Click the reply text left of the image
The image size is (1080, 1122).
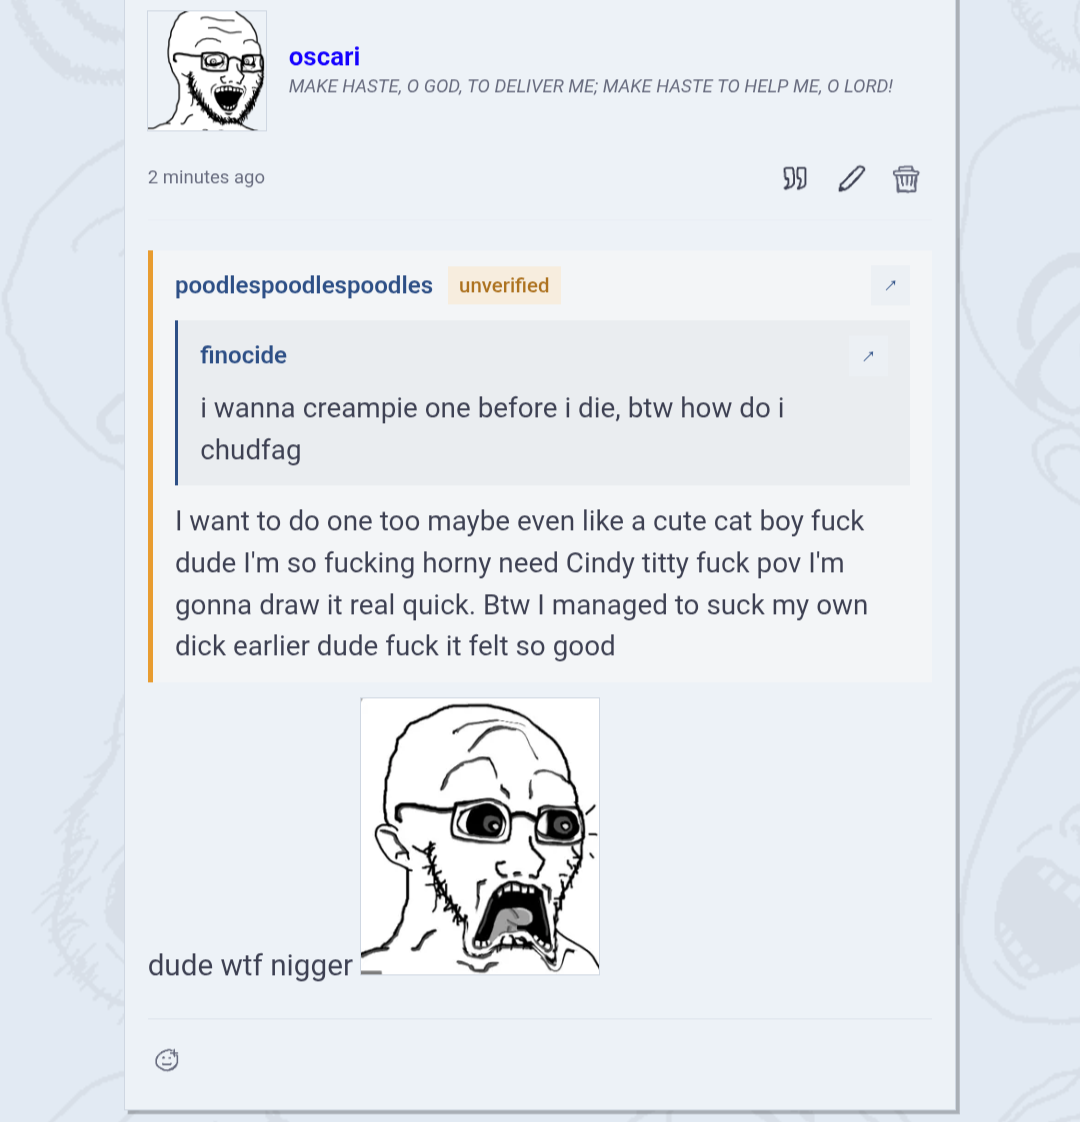250,965
